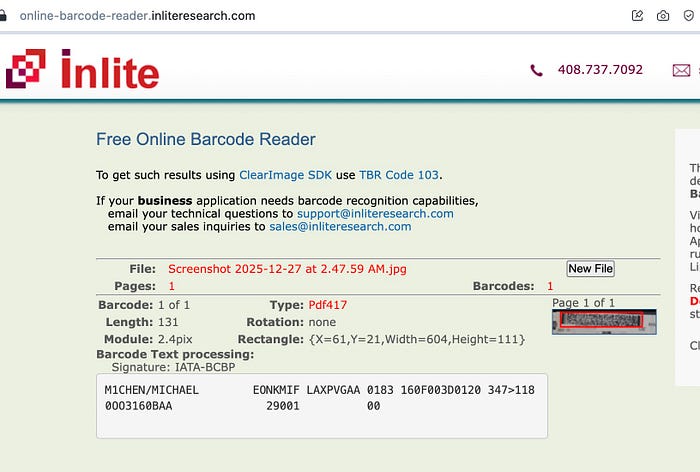The height and width of the screenshot is (472, 700).
Task: Click the file name Screenshot 2025-12-27 at 2.47.59 AM.jpg
Action: 287,269
